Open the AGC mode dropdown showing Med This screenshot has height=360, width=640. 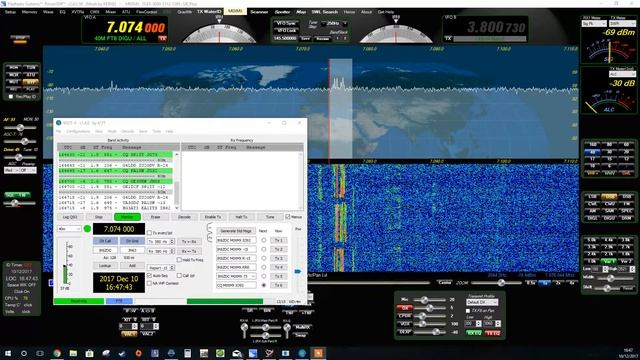click(x=11, y=171)
